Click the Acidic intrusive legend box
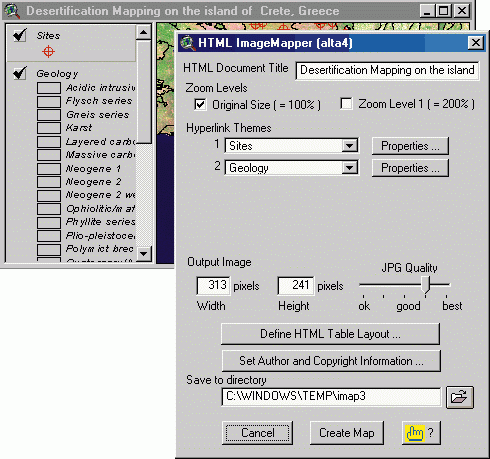 (49, 88)
